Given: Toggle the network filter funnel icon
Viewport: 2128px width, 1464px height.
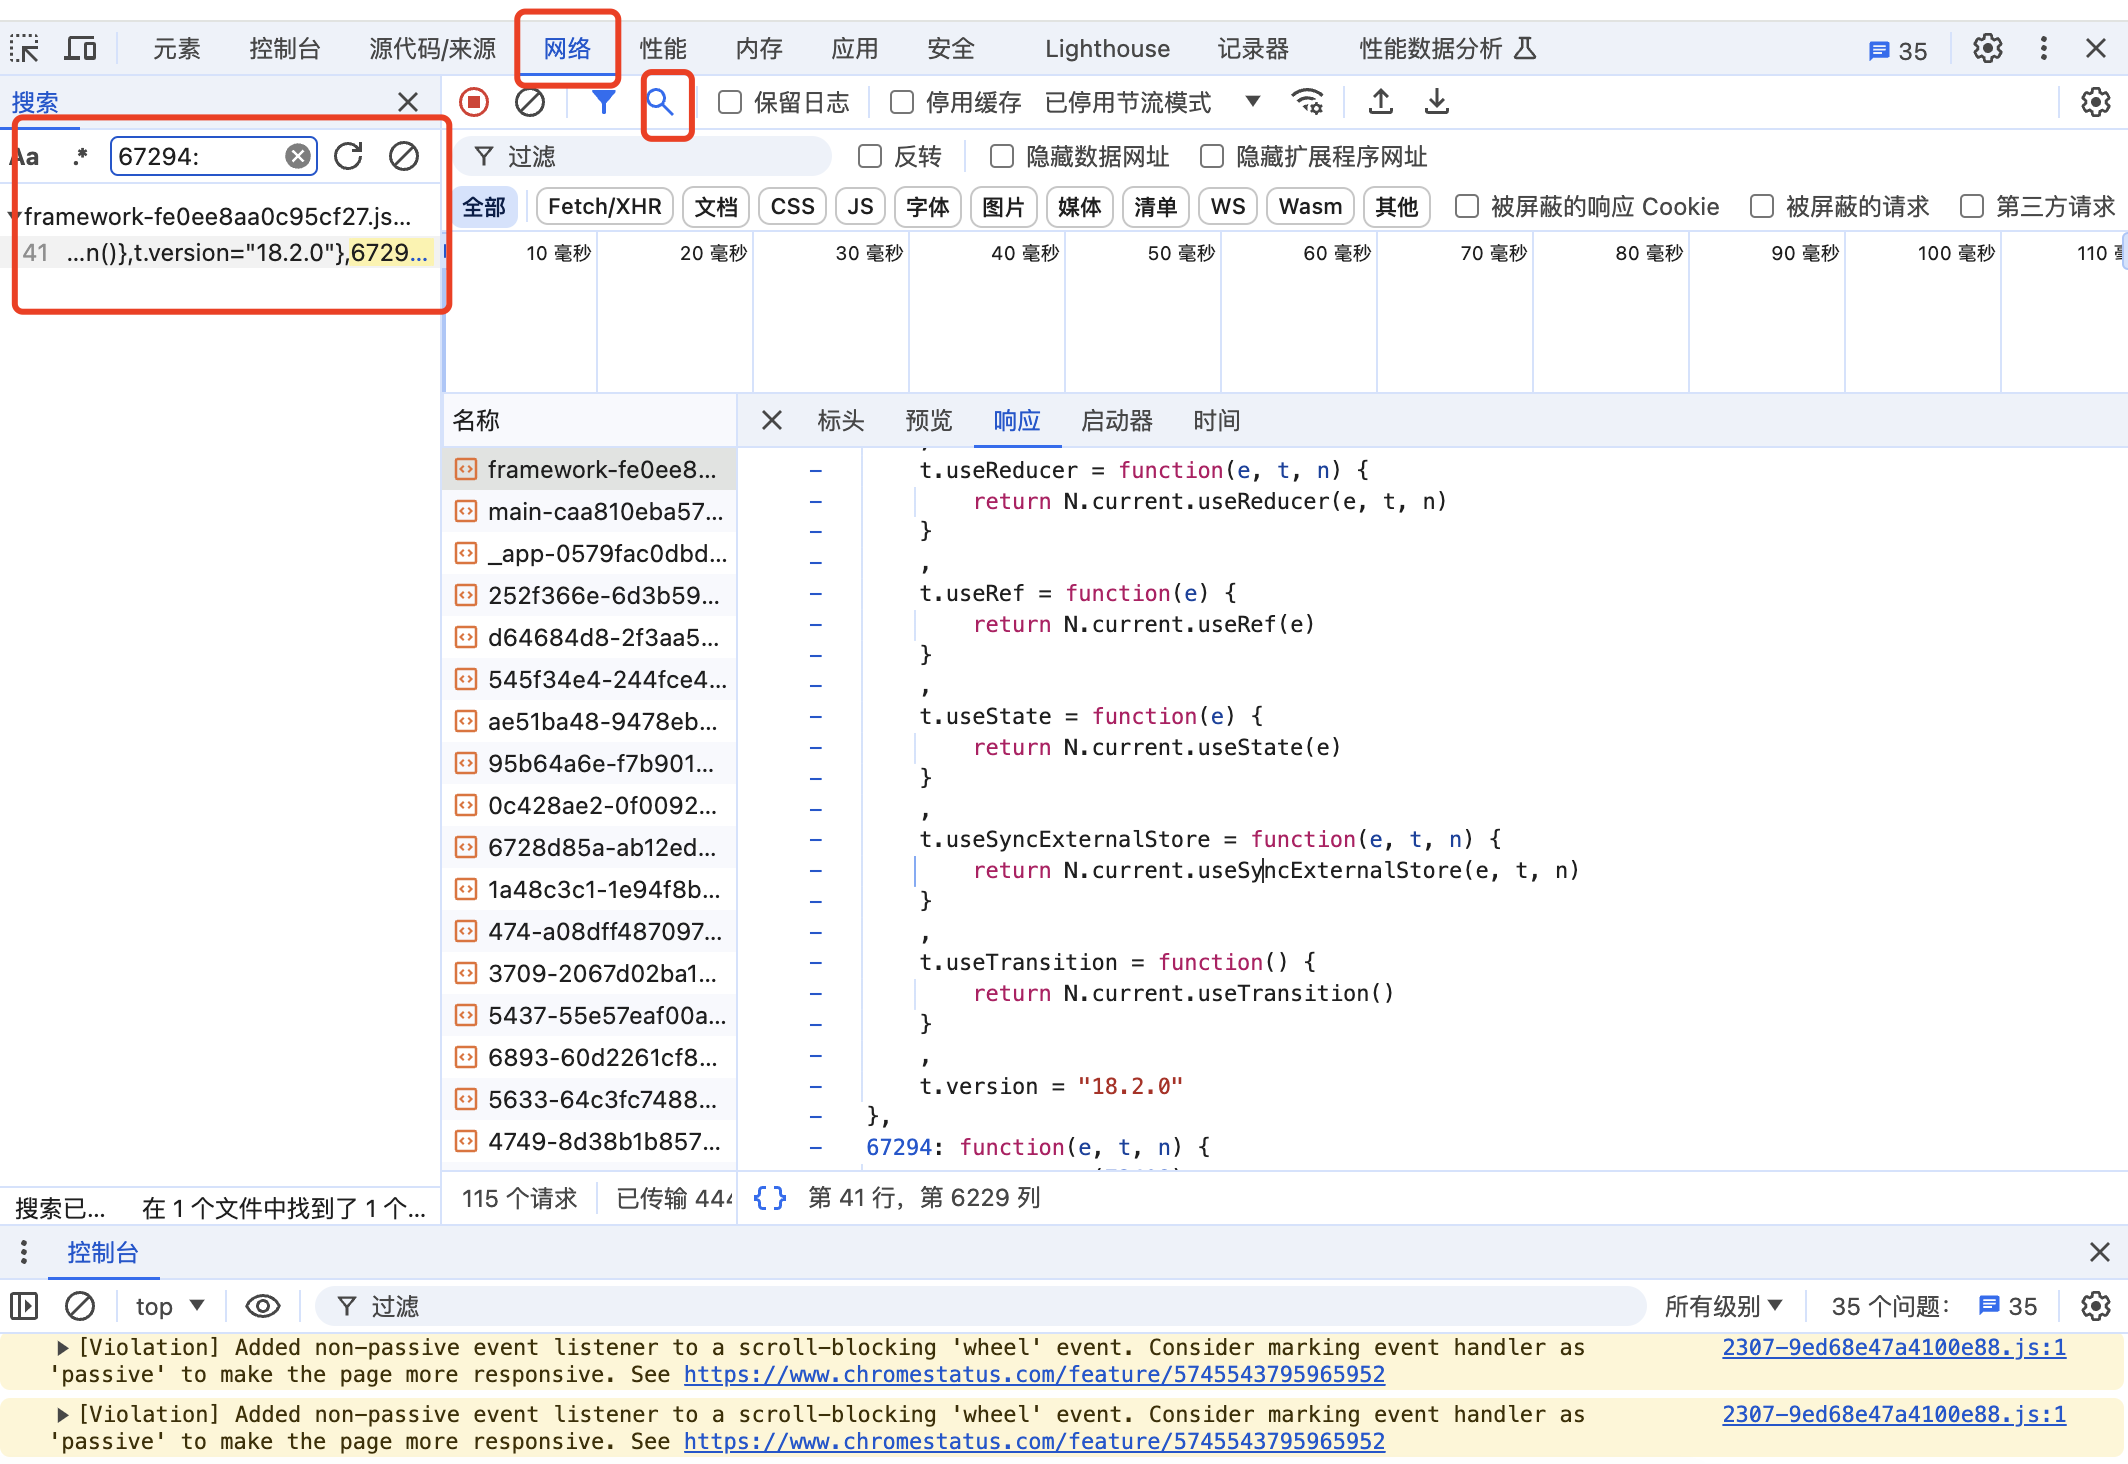Looking at the screenshot, I should [603, 102].
